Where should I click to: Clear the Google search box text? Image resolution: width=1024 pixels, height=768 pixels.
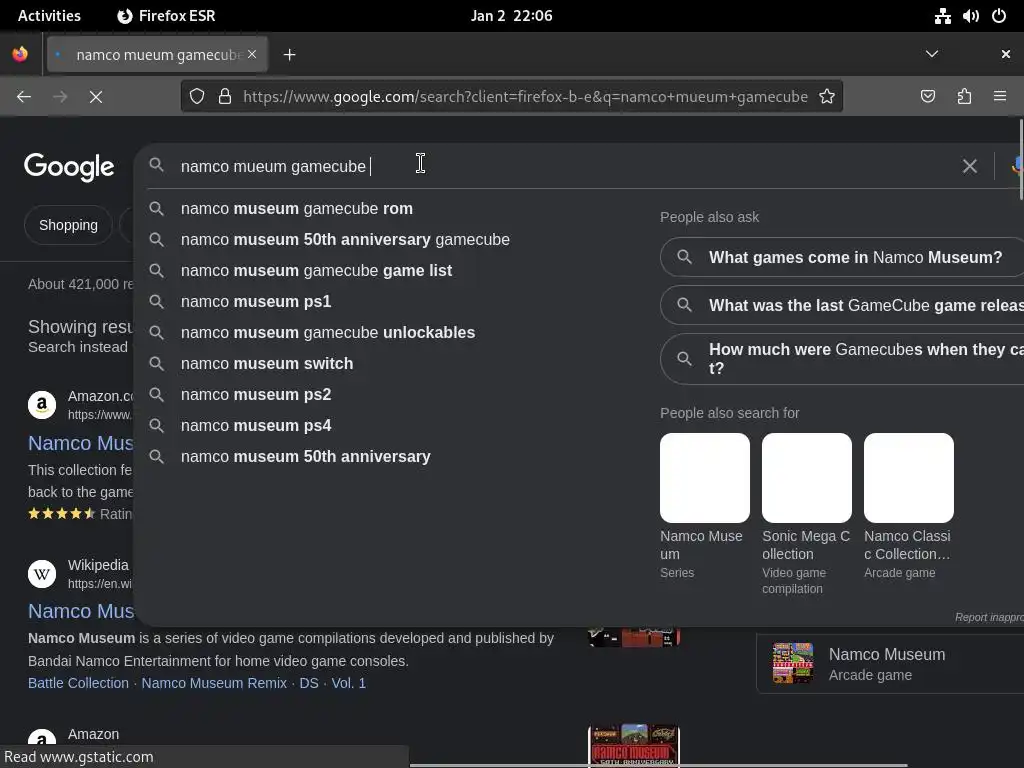point(970,167)
